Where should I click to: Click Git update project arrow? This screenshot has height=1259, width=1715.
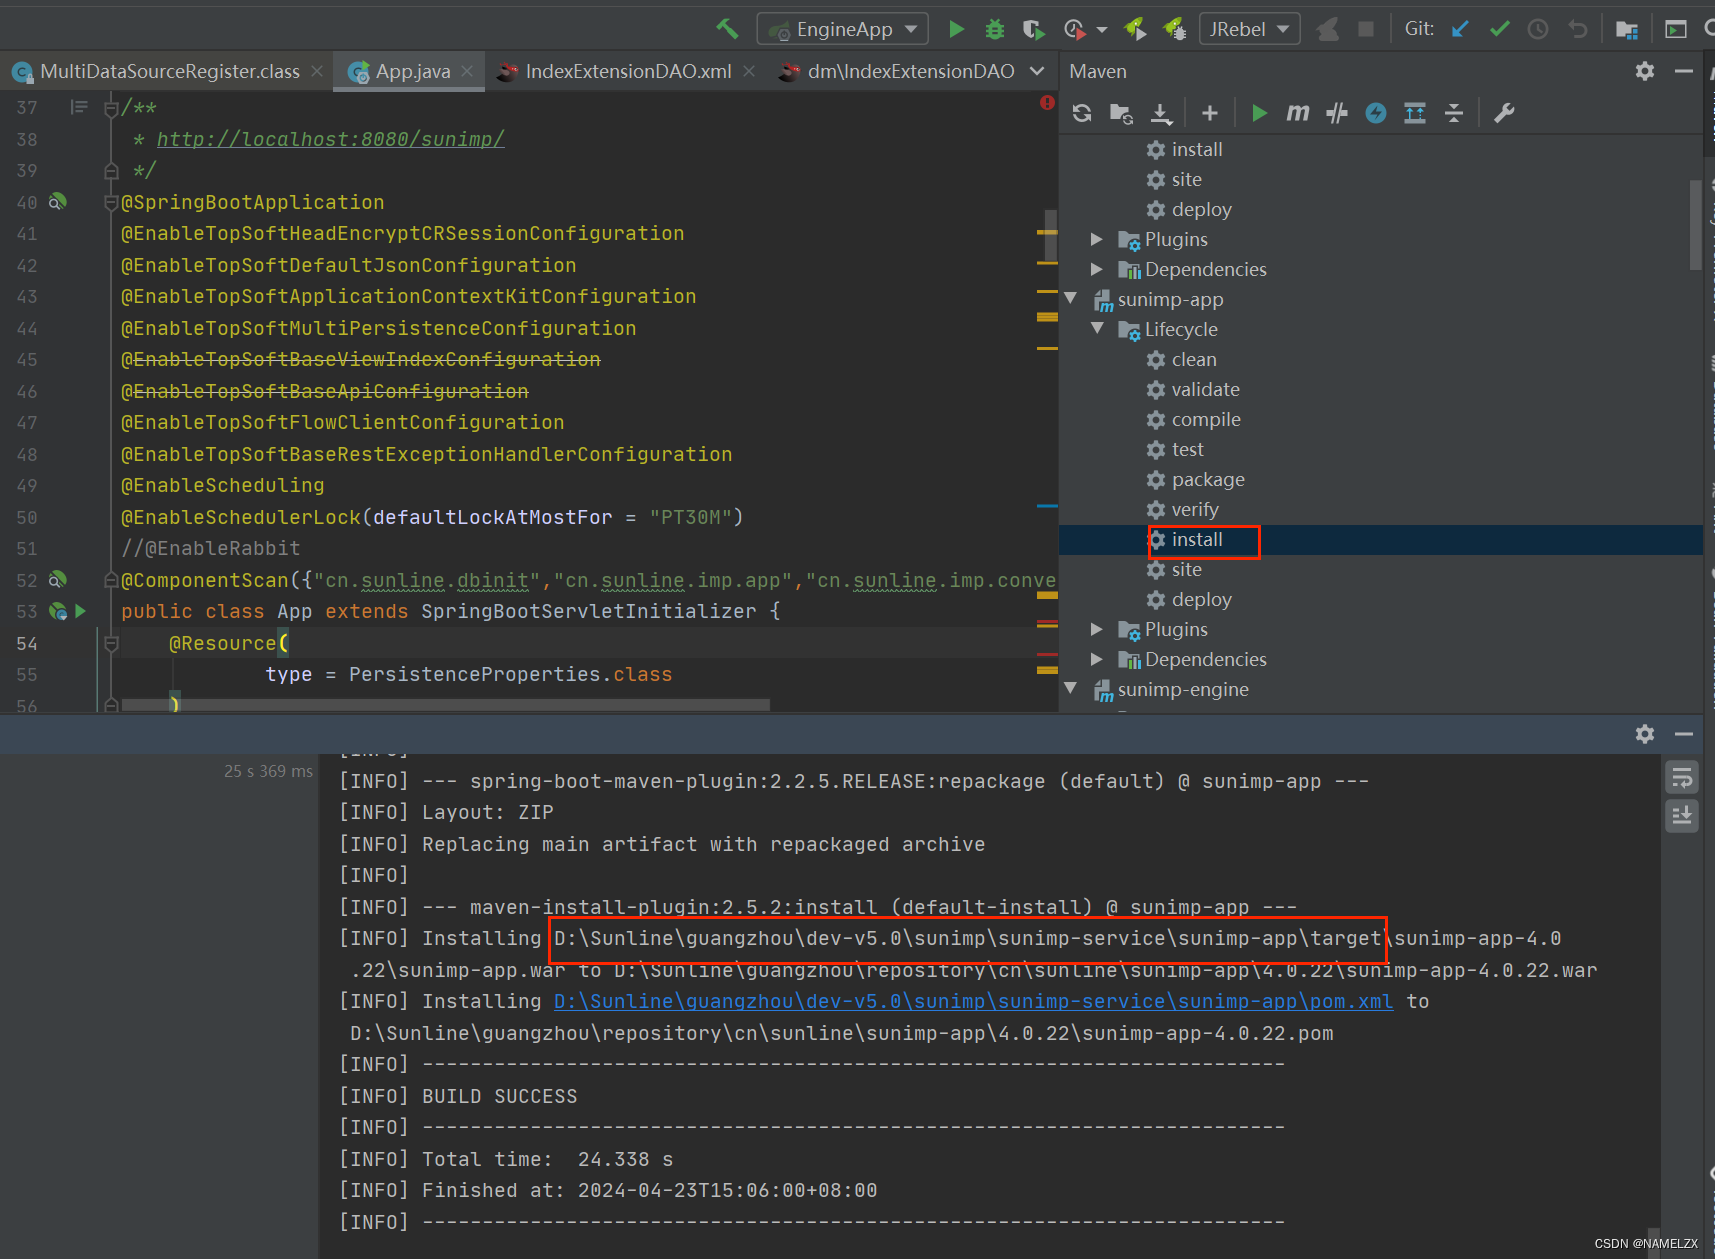point(1460,29)
